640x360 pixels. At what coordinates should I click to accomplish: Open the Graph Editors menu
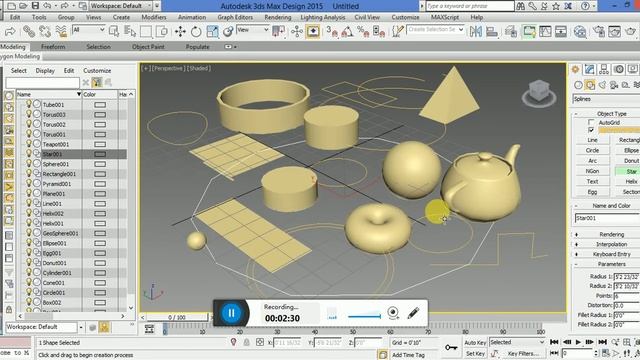pos(235,17)
